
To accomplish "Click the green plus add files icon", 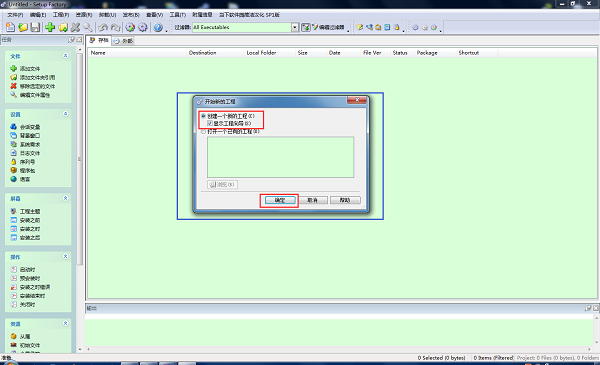I will 50,27.
